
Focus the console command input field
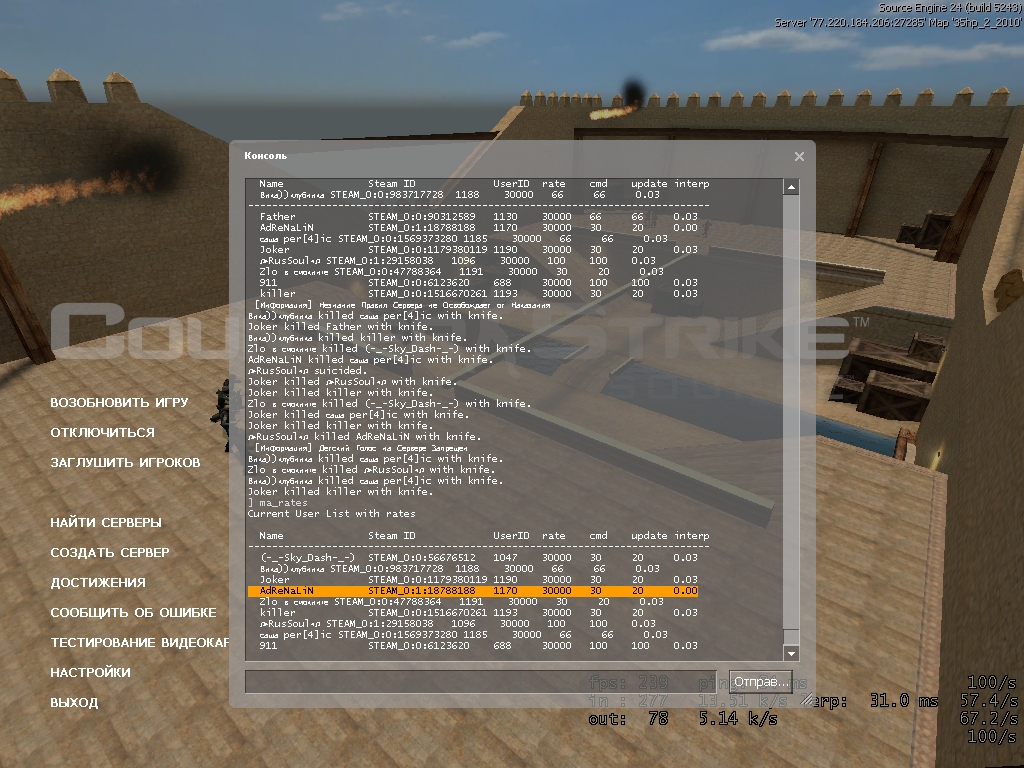pyautogui.click(x=481, y=682)
